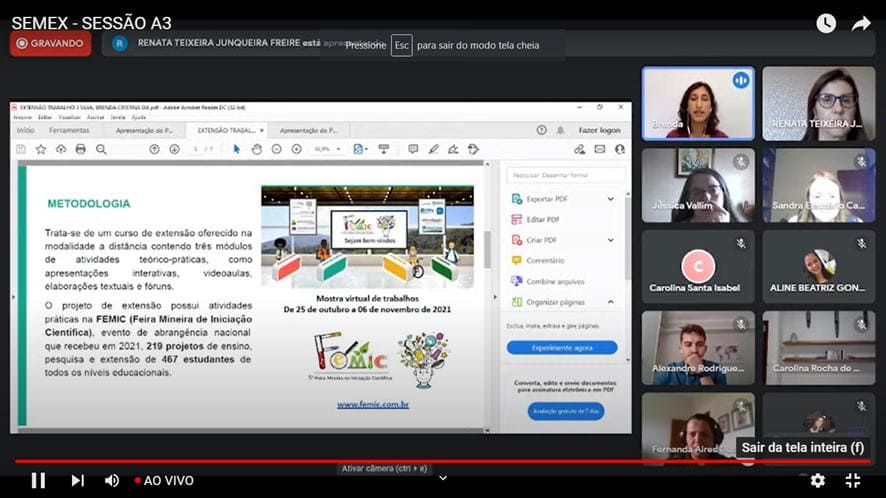
Task: Click the Acrobat help question mark icon
Action: tap(541, 130)
